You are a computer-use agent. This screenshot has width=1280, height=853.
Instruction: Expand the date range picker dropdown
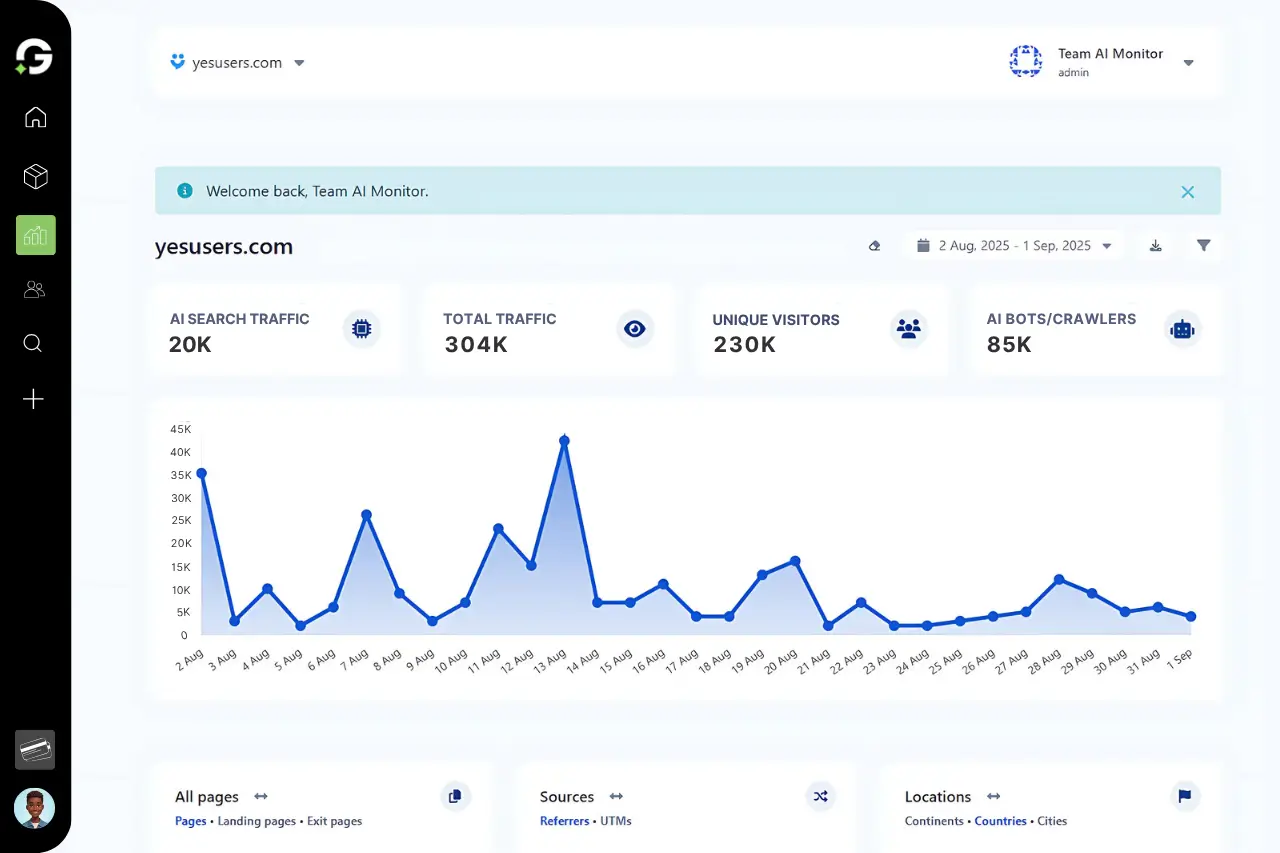click(1106, 245)
